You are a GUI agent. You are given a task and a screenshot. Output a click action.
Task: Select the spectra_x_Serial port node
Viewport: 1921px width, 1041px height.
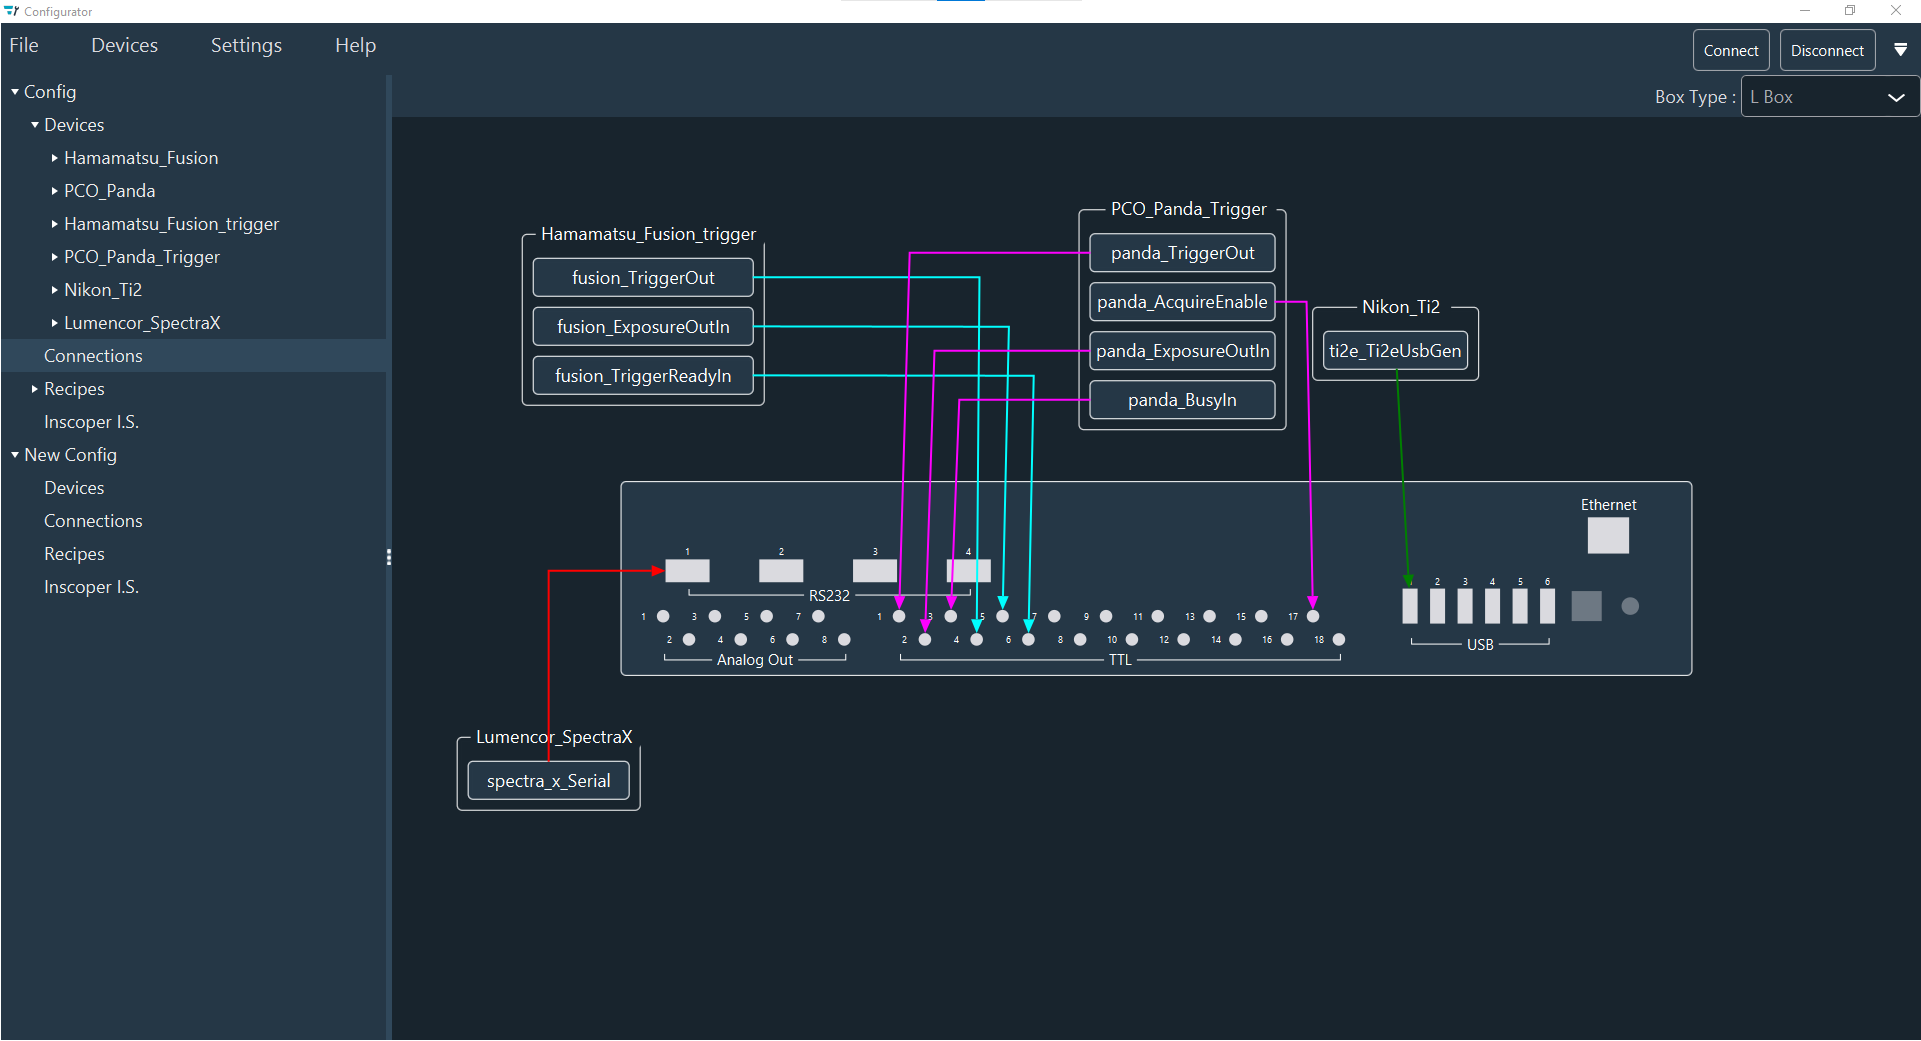(548, 781)
